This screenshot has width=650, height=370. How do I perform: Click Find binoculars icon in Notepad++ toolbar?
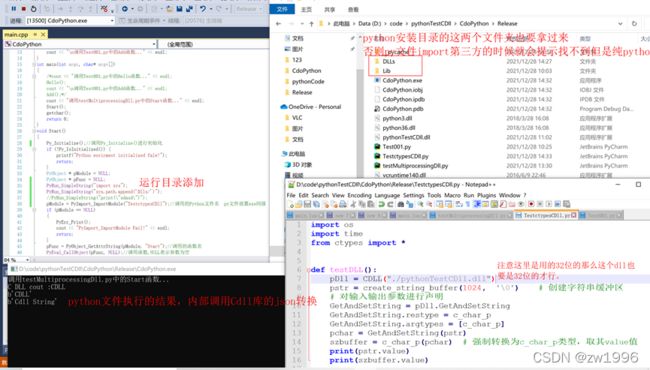(401, 204)
